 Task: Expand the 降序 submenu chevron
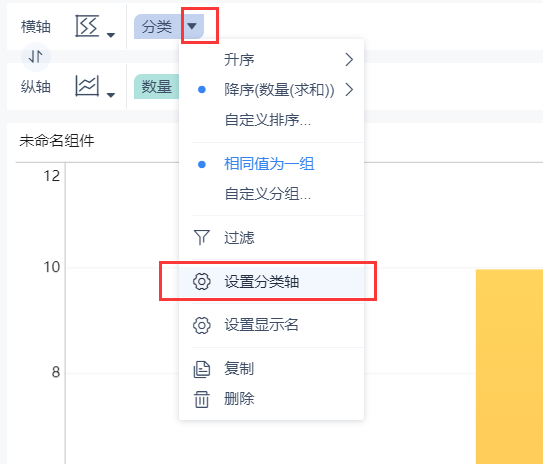click(x=349, y=90)
